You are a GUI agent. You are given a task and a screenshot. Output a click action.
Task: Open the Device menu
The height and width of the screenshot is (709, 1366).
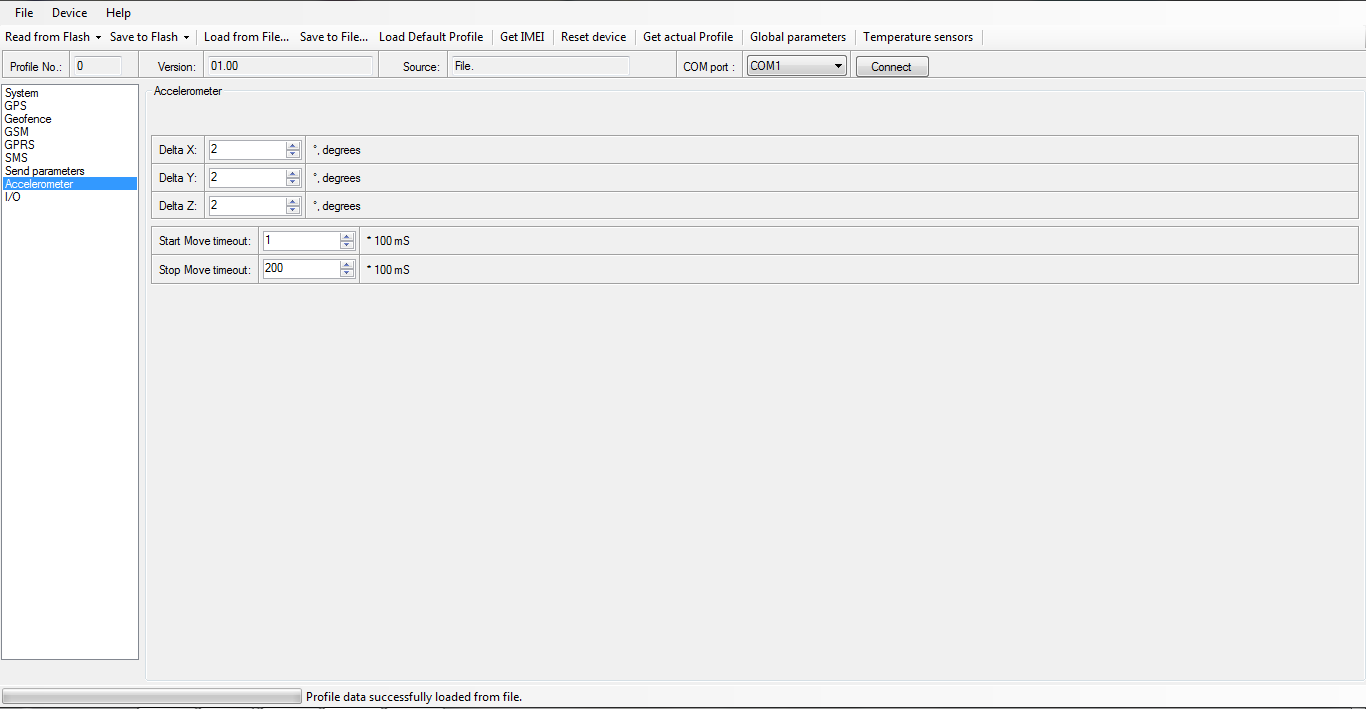[x=69, y=13]
